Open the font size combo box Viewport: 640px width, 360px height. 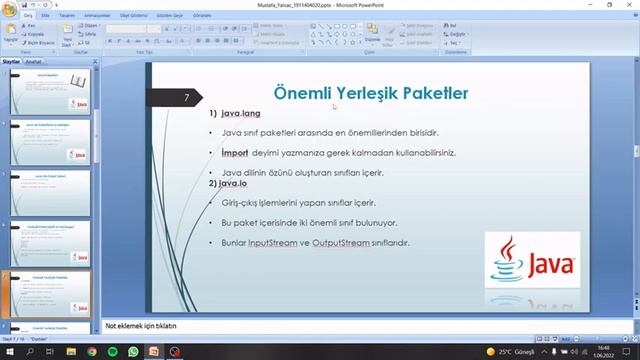coord(154,29)
